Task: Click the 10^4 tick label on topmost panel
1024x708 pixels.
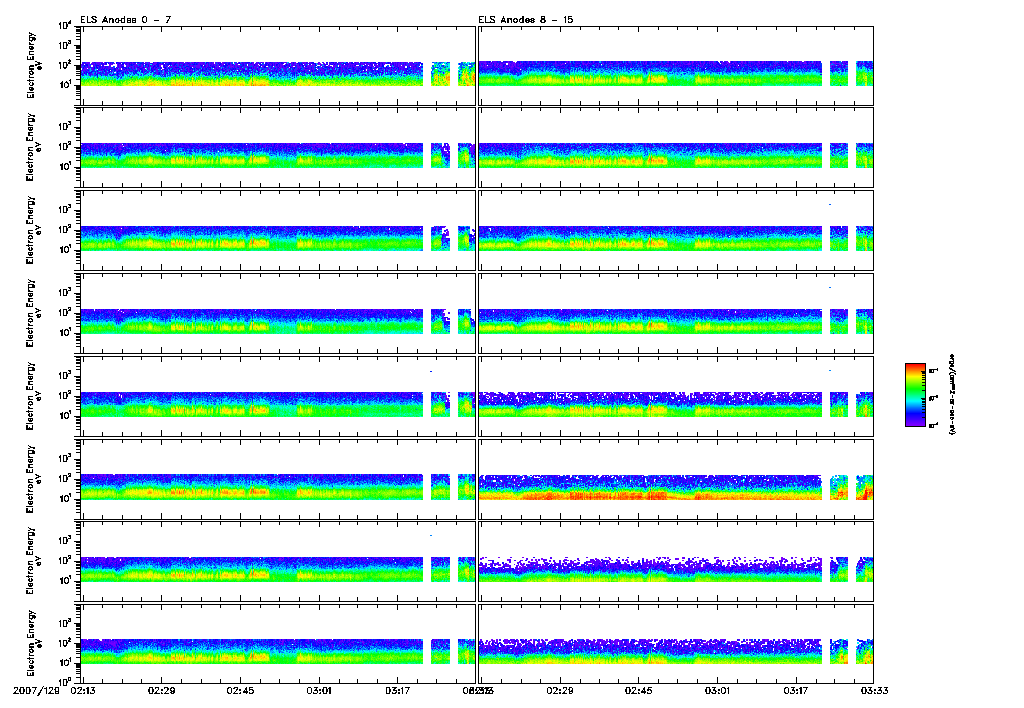Action: click(x=65, y=26)
